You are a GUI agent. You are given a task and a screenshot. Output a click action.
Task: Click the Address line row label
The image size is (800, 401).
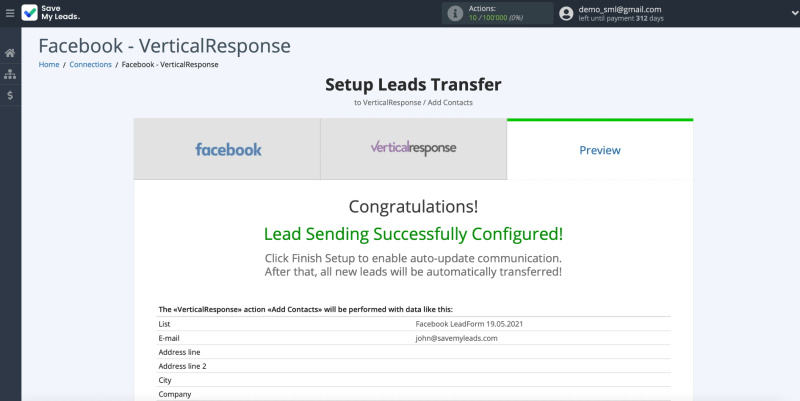click(179, 352)
